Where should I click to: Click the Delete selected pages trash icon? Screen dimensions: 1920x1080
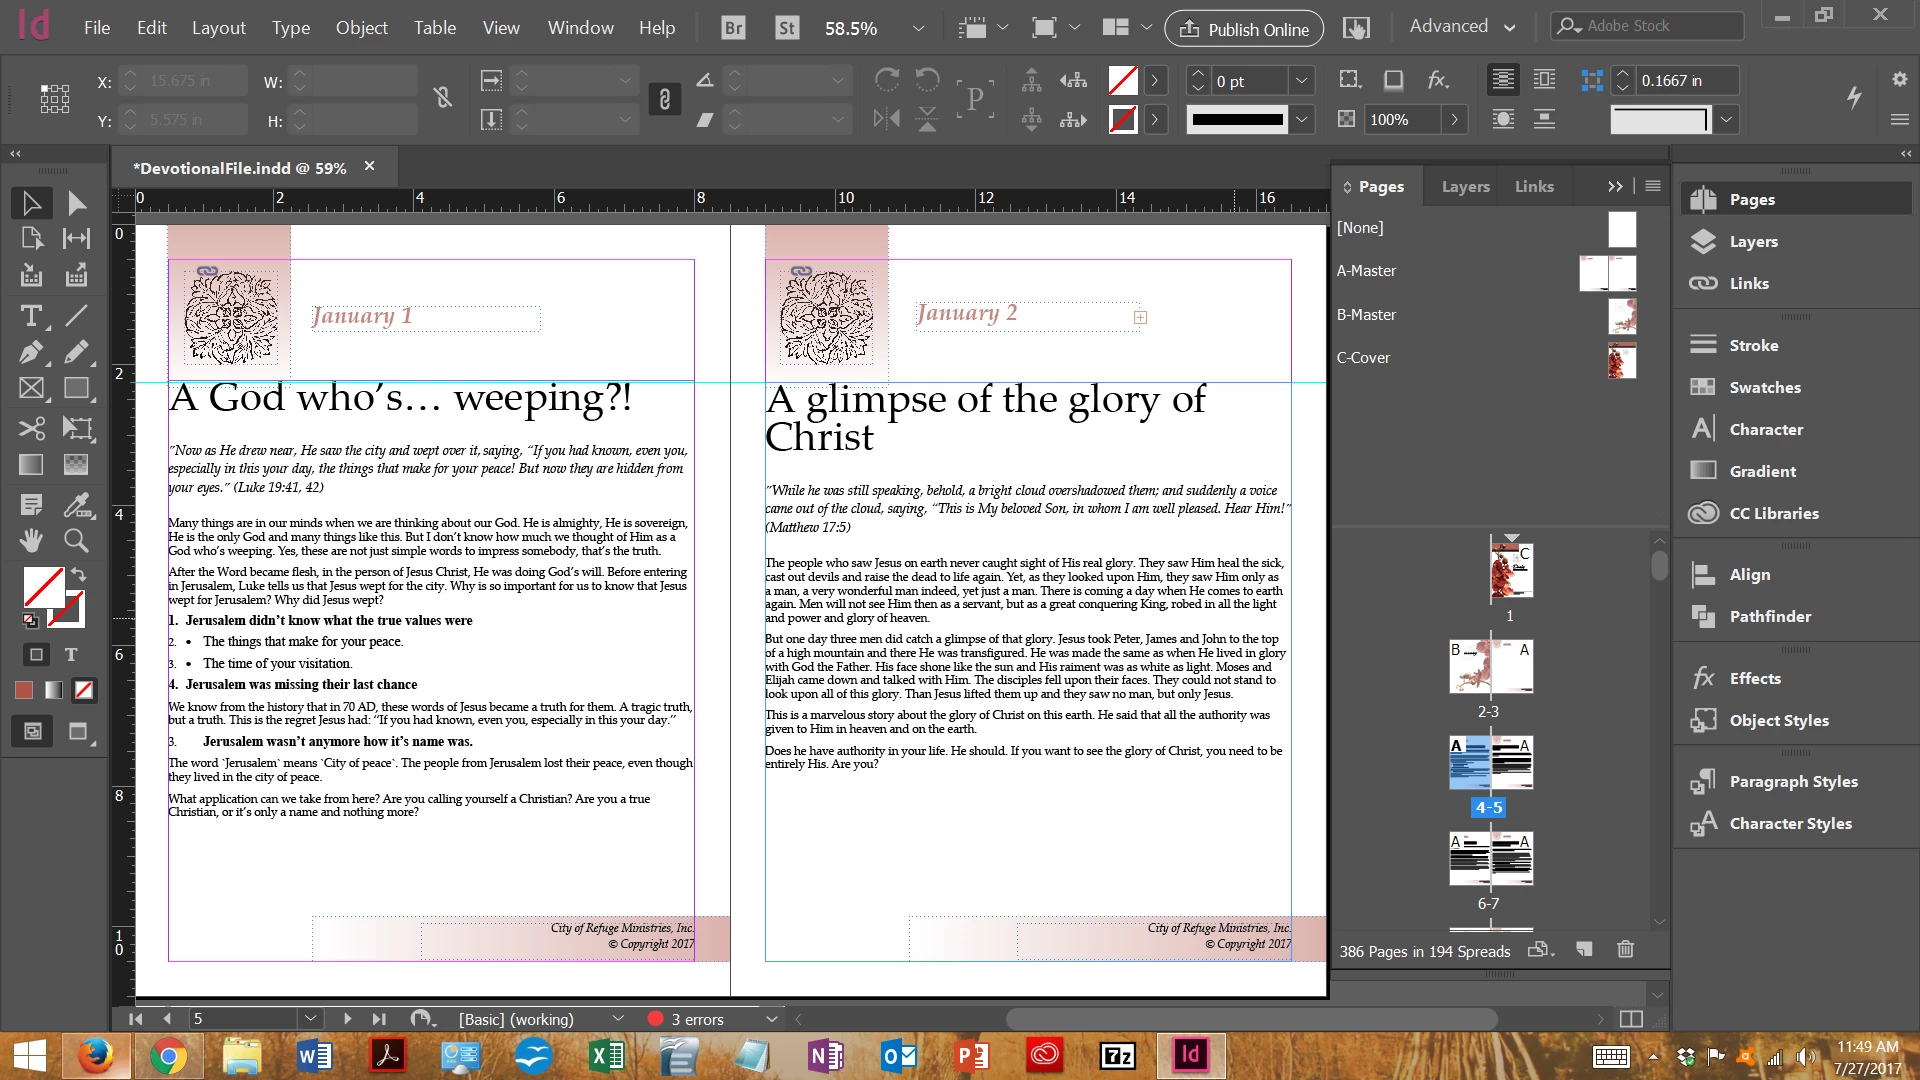pos(1625,949)
